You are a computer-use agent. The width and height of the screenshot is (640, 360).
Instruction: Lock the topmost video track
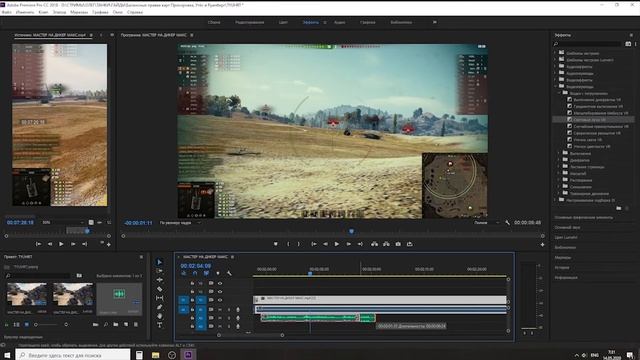tap(192, 283)
